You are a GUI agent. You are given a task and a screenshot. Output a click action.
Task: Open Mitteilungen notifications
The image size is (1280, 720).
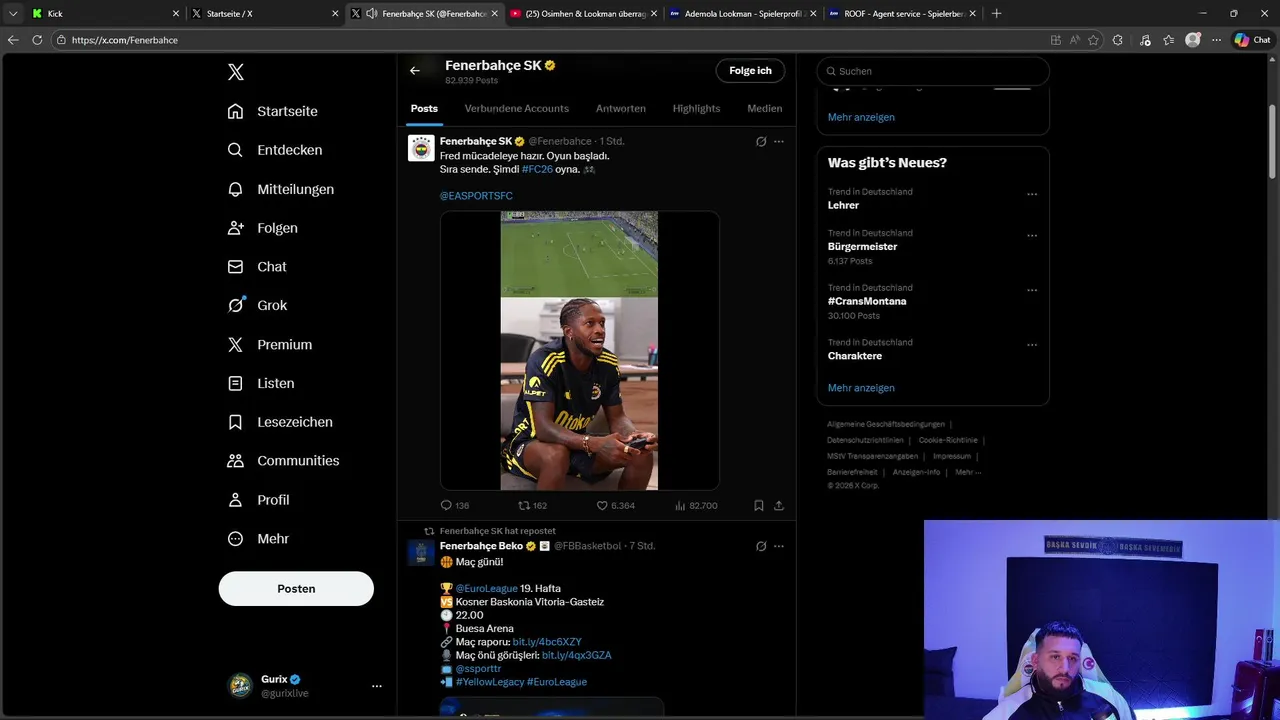point(281,189)
